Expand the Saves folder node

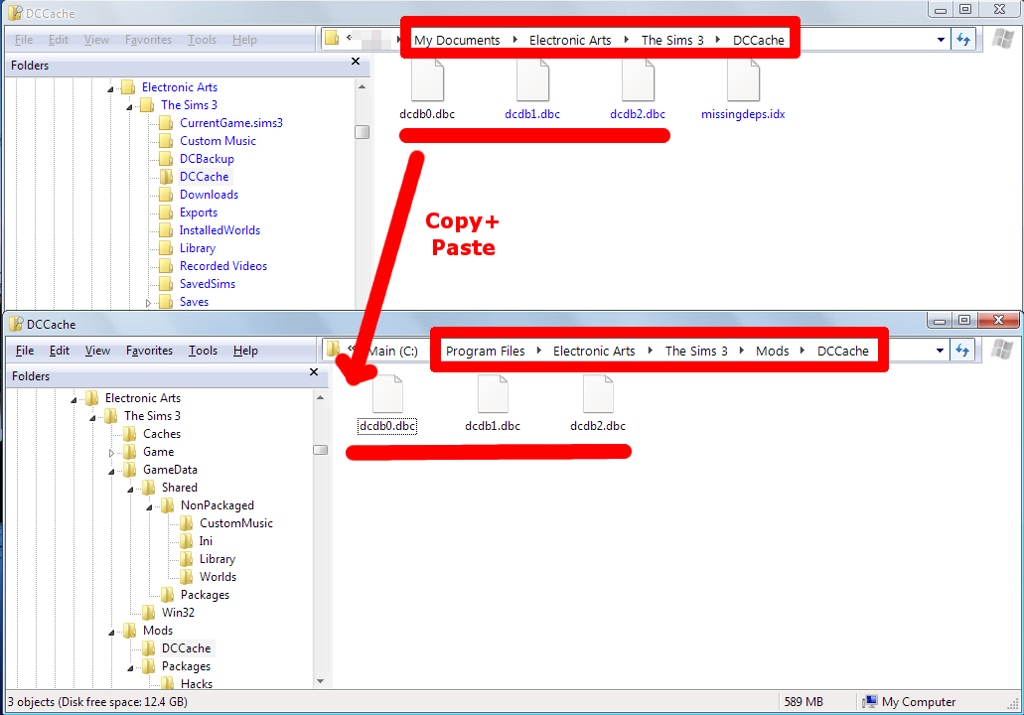pos(148,302)
